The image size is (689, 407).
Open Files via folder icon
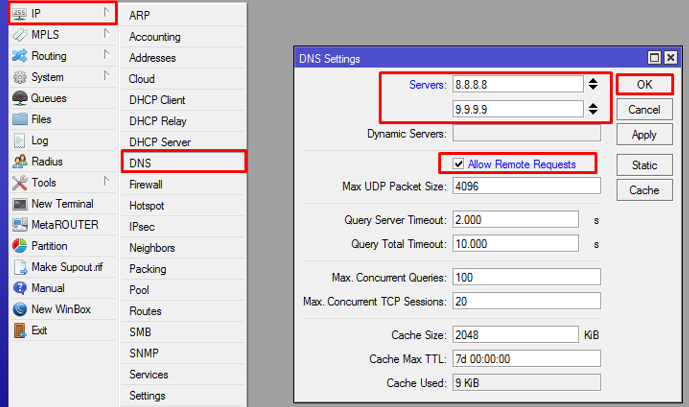(x=20, y=119)
